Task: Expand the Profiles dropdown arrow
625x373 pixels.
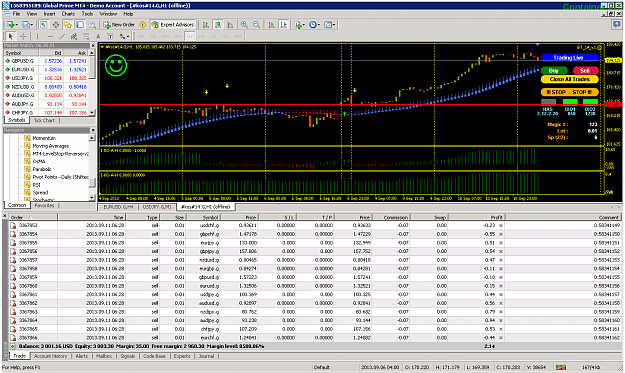Action: [32, 25]
